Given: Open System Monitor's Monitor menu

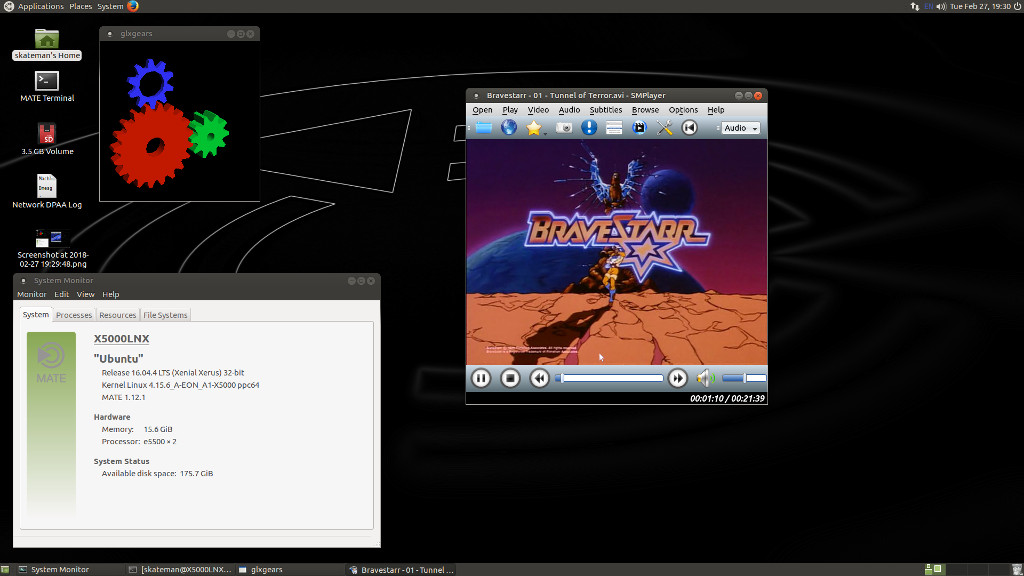Looking at the screenshot, I should click(x=31, y=295).
